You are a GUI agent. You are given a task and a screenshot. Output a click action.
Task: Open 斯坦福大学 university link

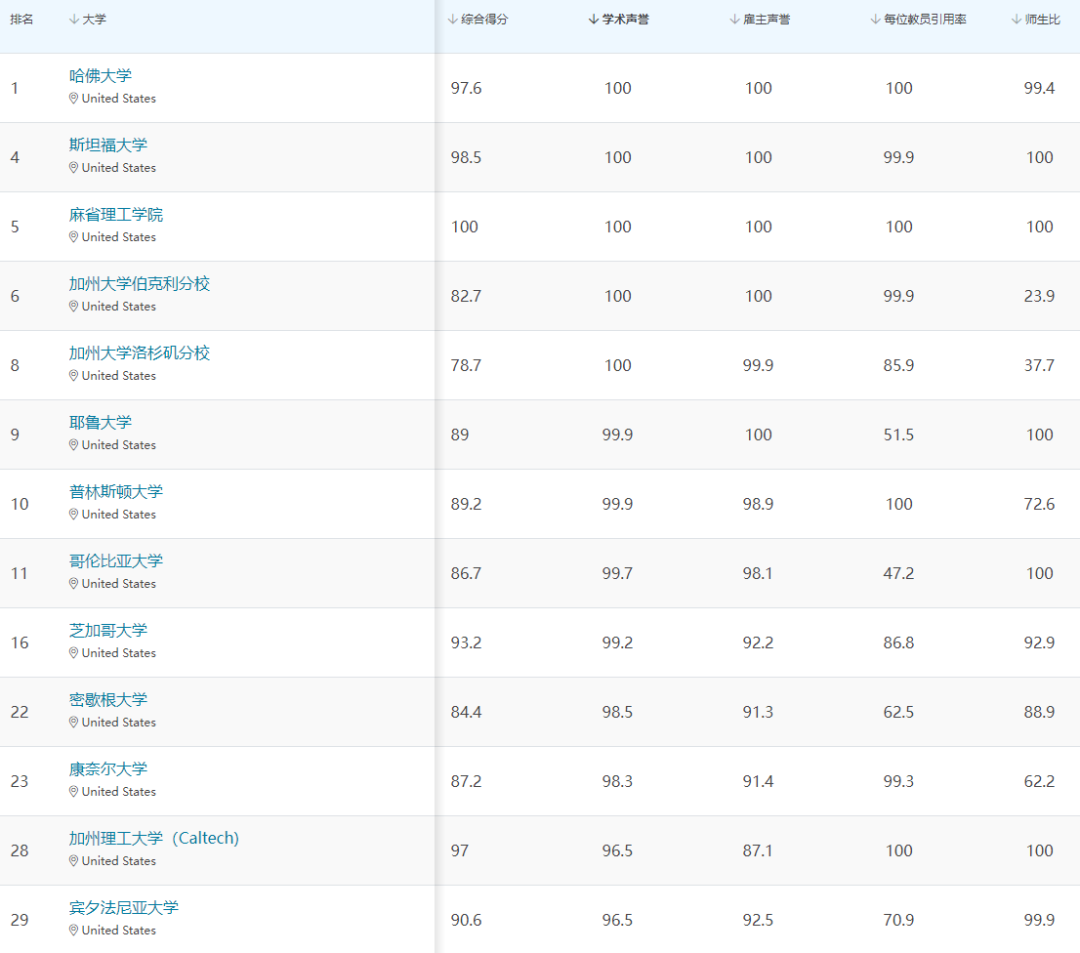coord(108,145)
